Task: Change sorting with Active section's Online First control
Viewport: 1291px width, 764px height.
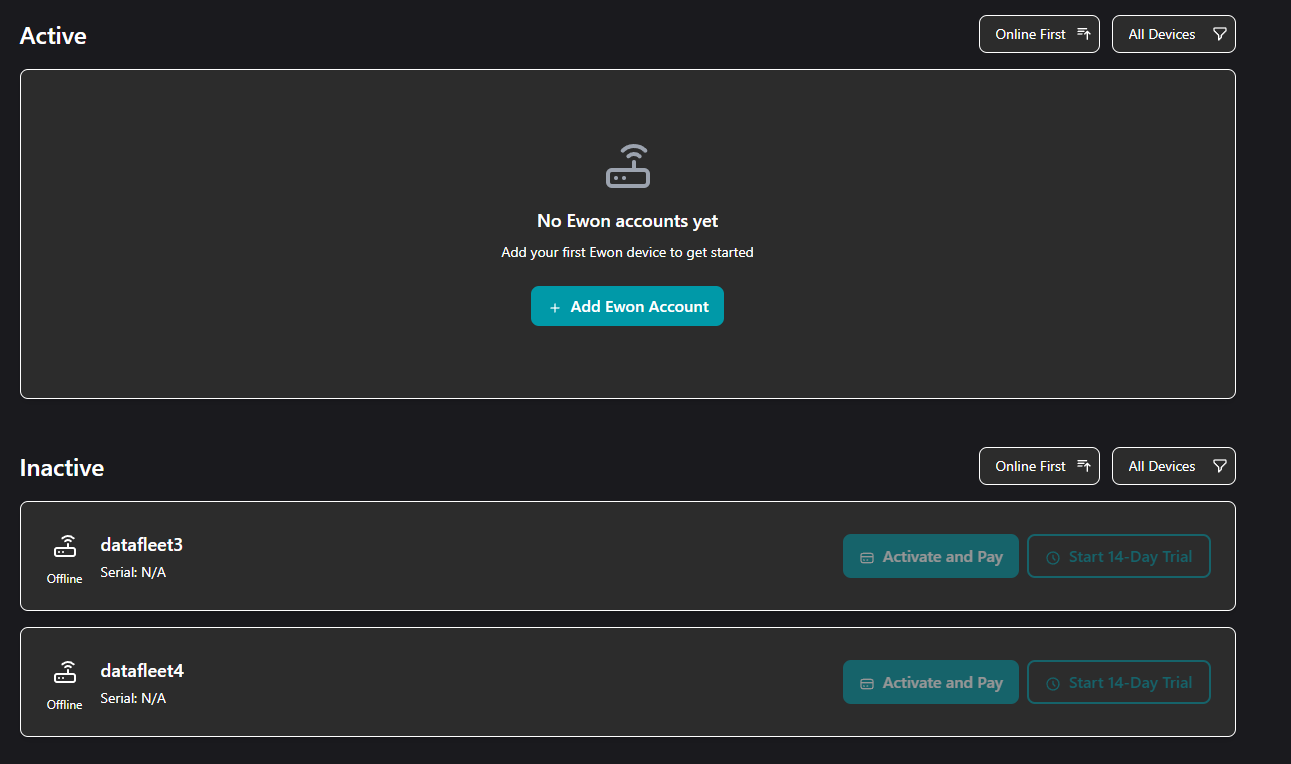Action: point(1039,33)
